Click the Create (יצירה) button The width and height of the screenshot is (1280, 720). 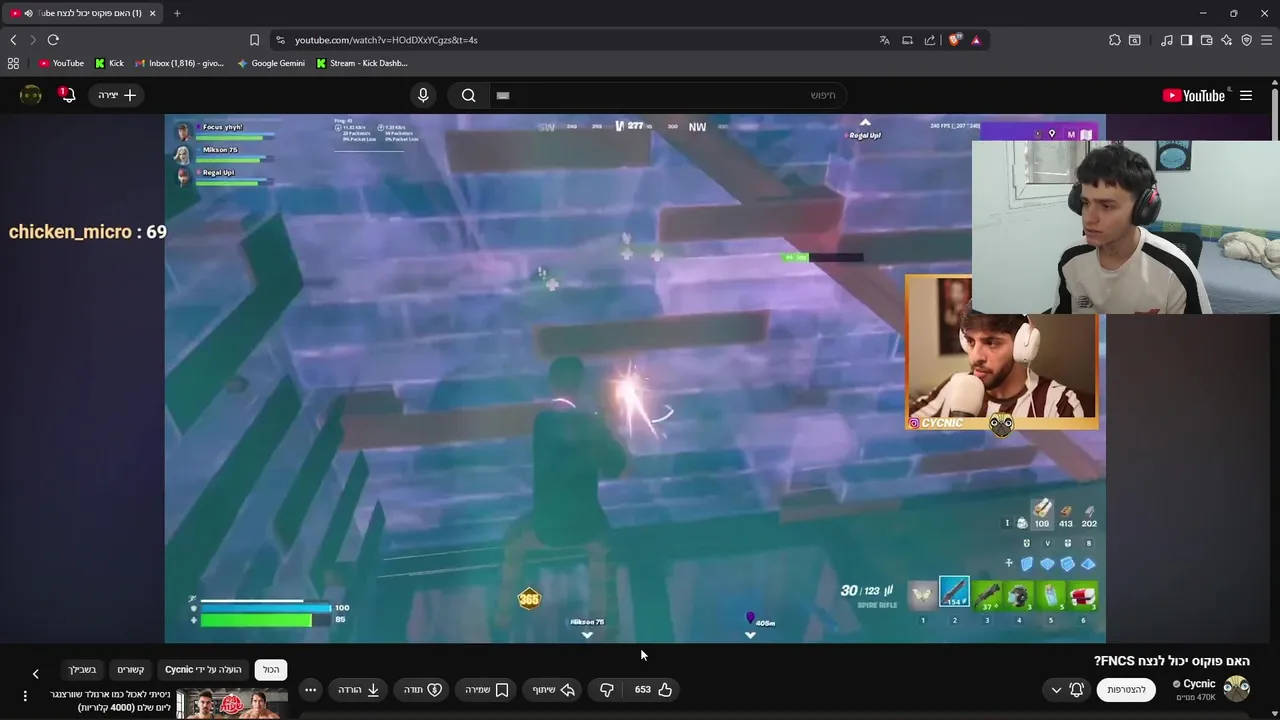(x=117, y=95)
